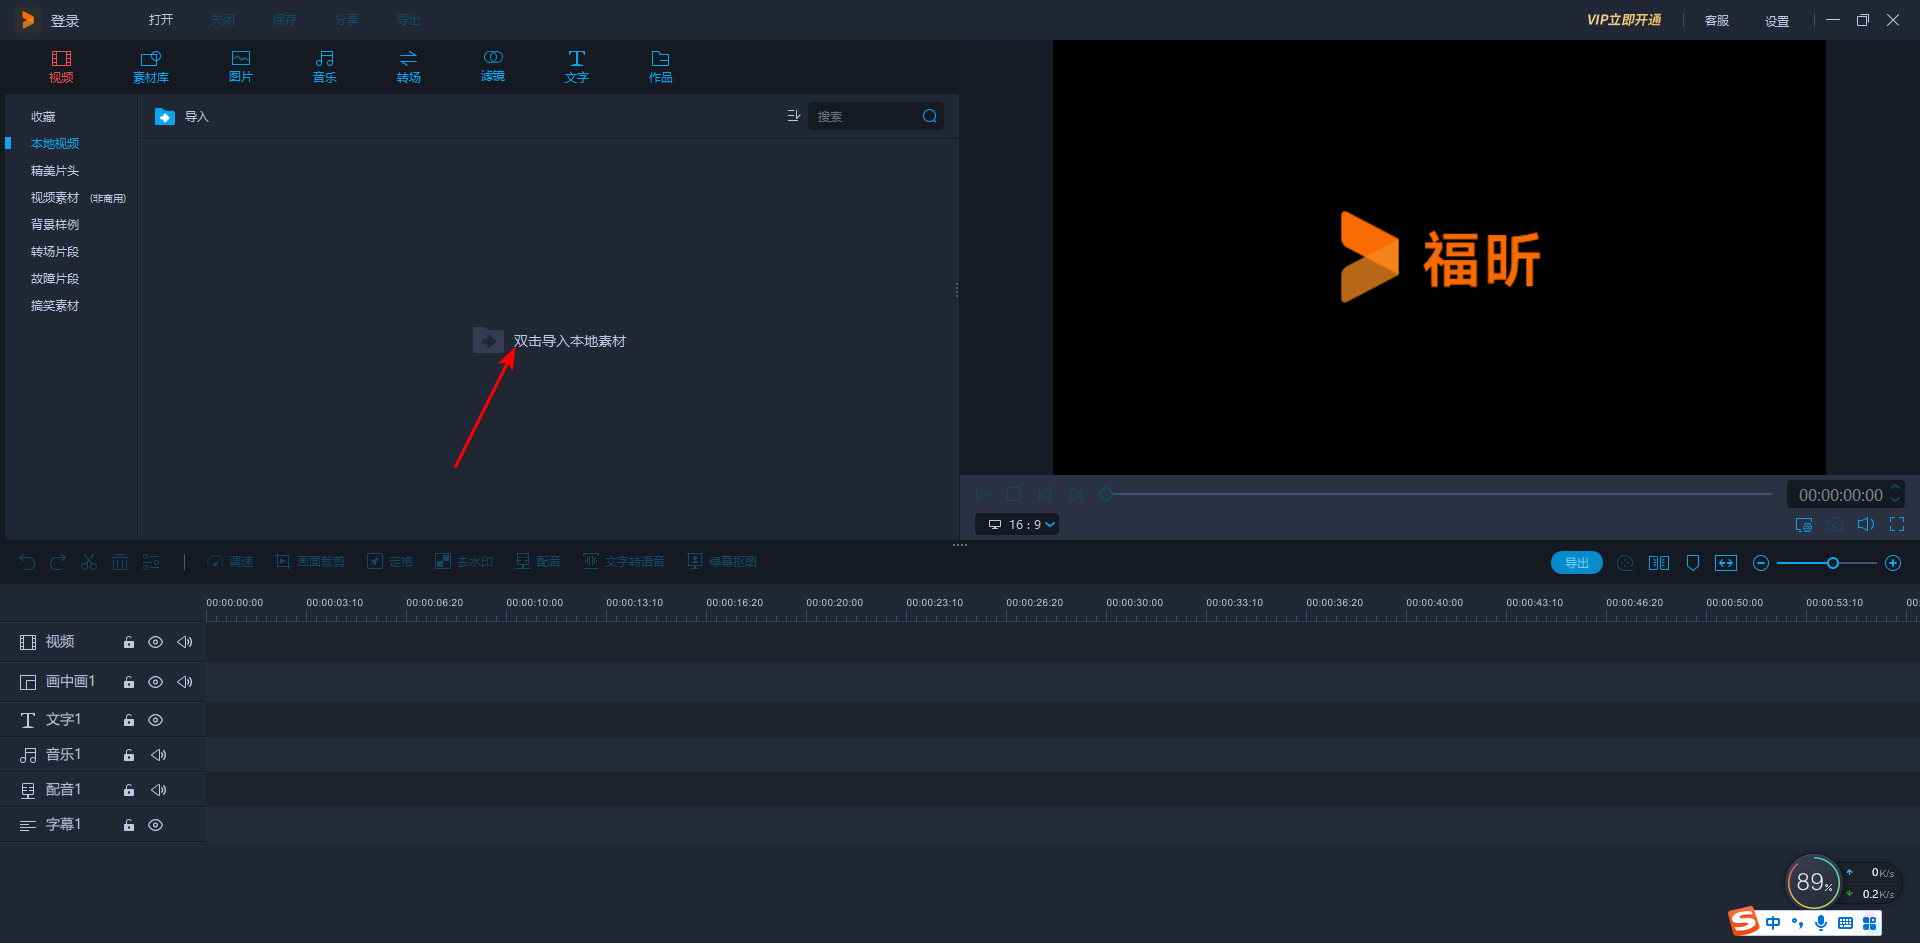
Task: Open the 文字 text panel
Action: pyautogui.click(x=576, y=66)
